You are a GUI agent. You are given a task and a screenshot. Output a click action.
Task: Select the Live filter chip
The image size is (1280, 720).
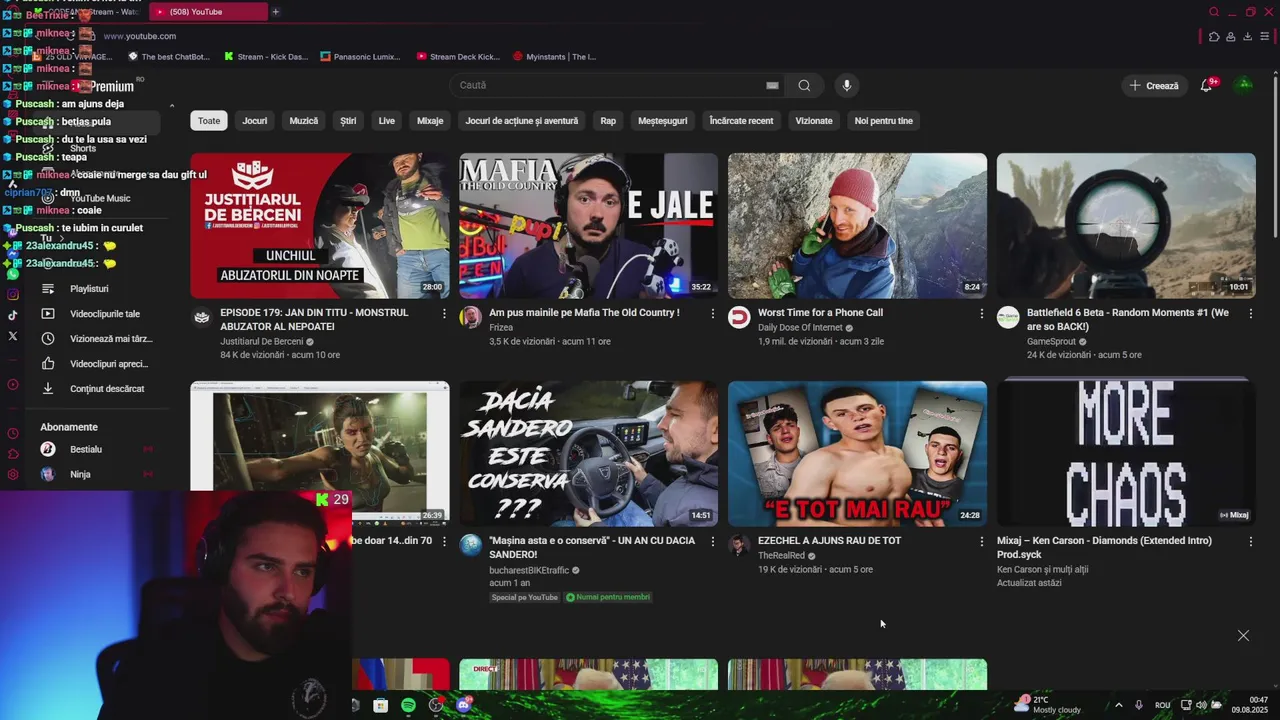[387, 121]
